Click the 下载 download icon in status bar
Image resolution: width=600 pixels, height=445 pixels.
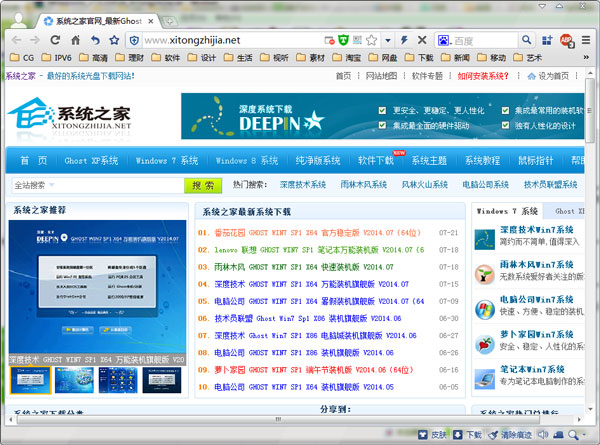[458, 435]
